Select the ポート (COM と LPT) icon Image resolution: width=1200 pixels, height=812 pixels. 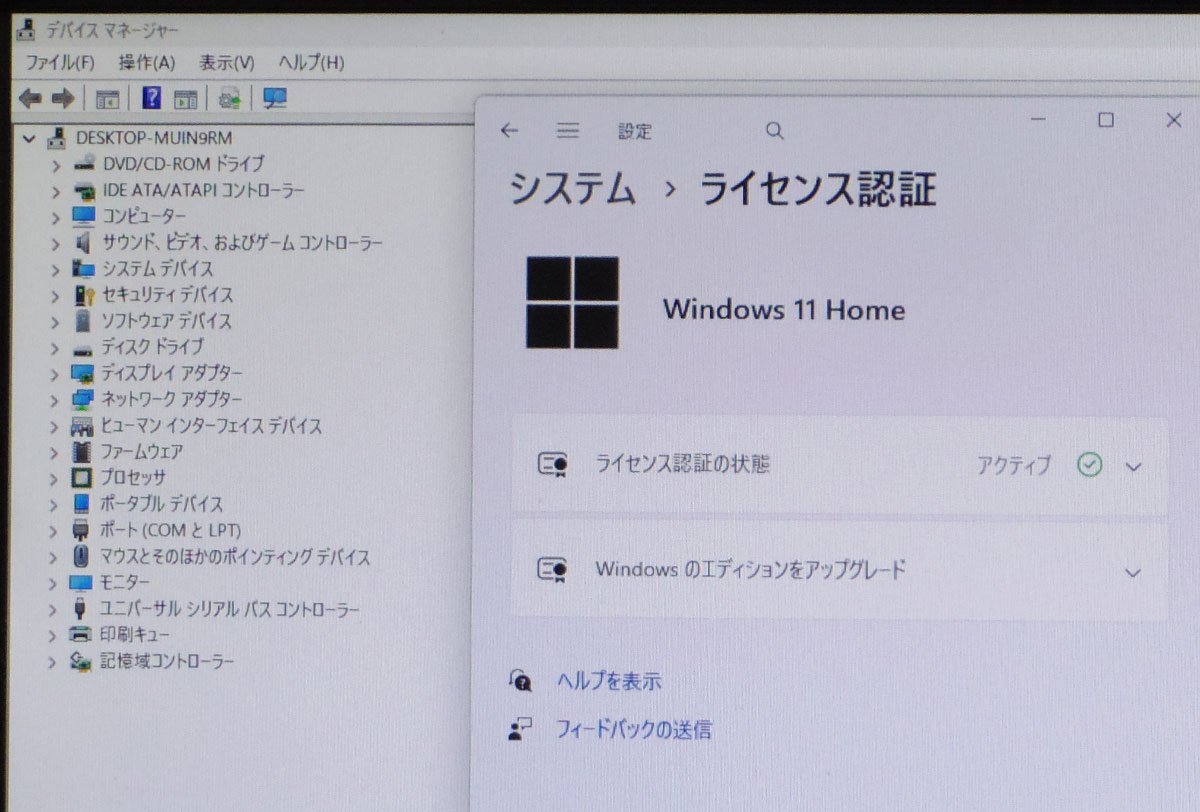(83, 530)
